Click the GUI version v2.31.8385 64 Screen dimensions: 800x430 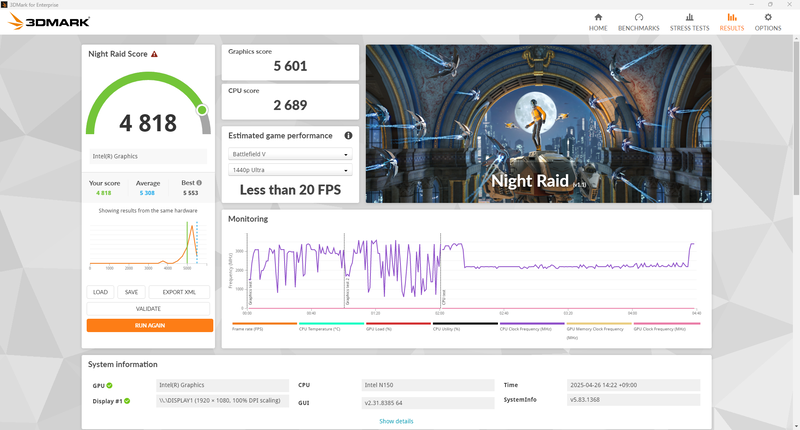pos(428,403)
